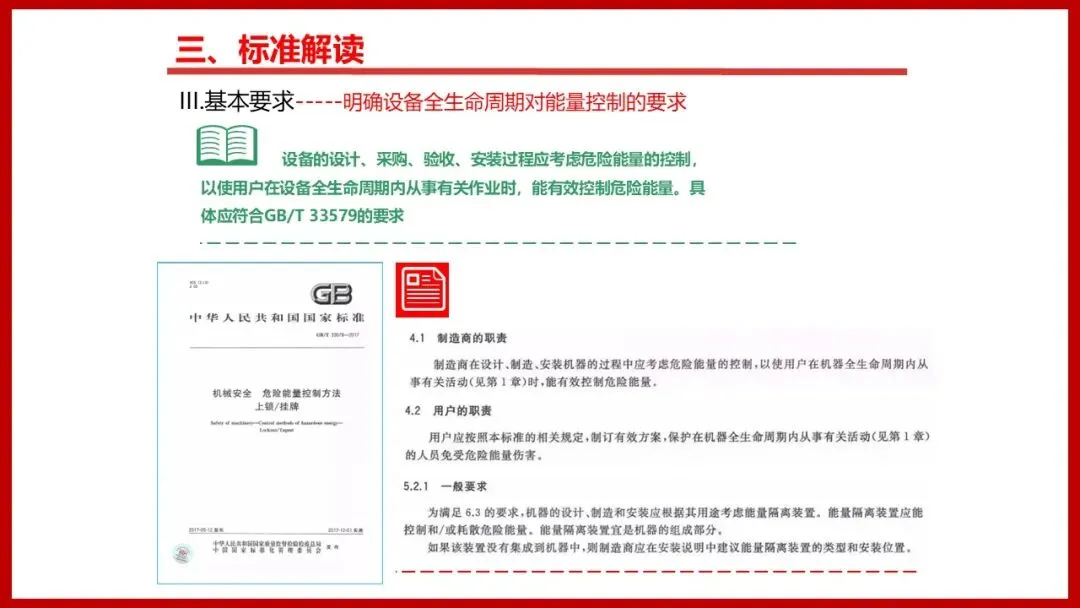
Task: Click paragraph line starting 为满足 6.3 的要求
Action: pyautogui.click(x=675, y=512)
